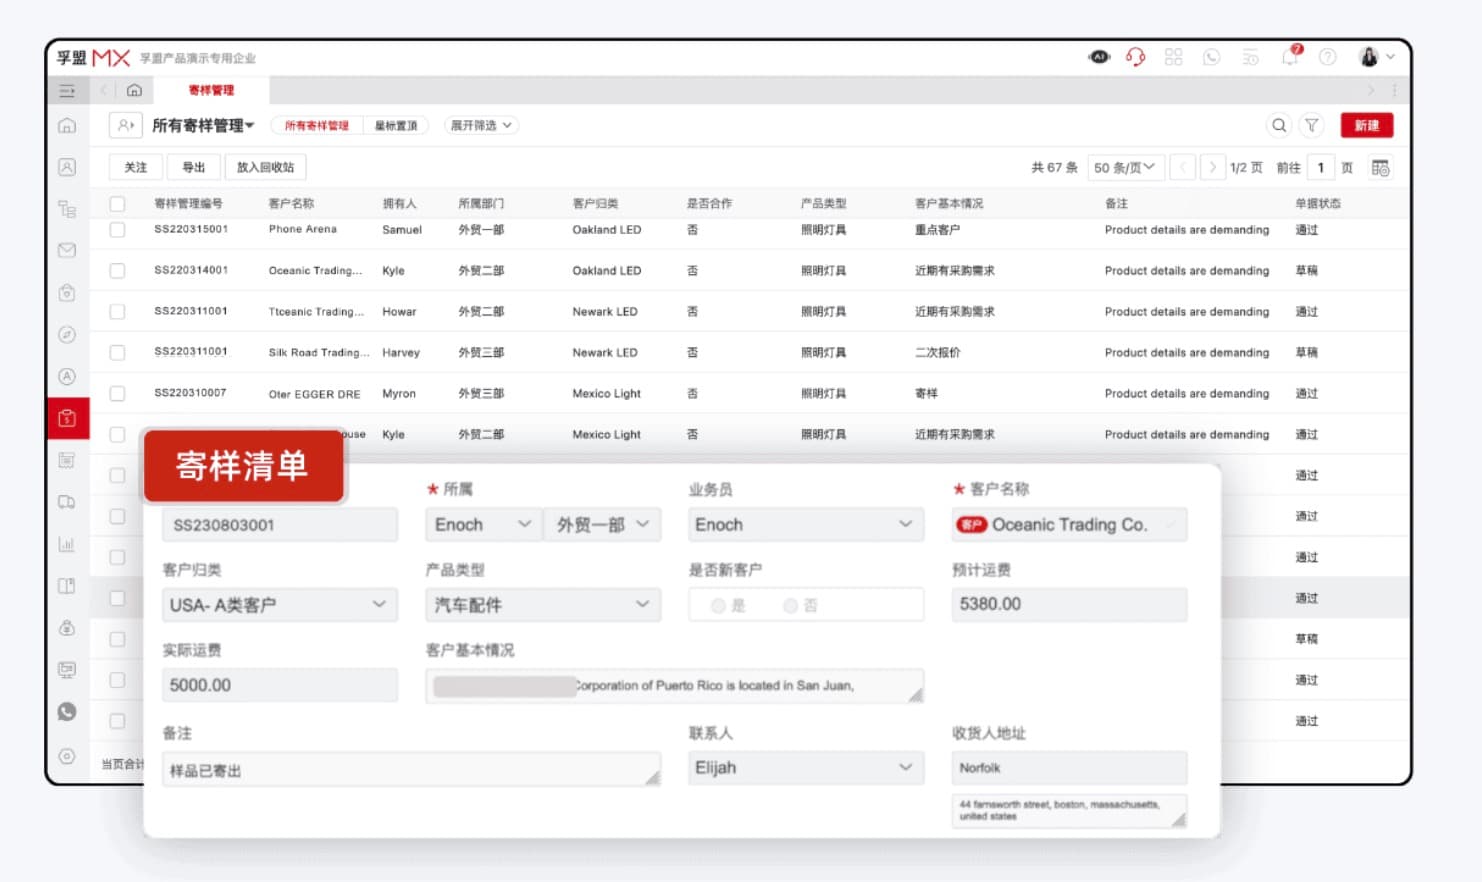Open the 展开筛选 filter expander

point(481,126)
